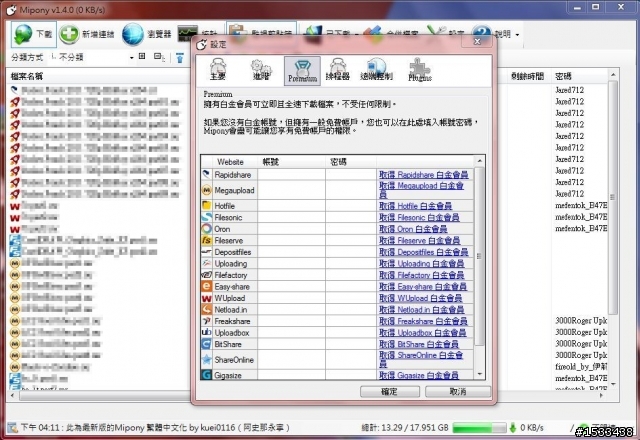
Task: Click the collapse-all icon beside 不分類
Action: (x=159, y=57)
